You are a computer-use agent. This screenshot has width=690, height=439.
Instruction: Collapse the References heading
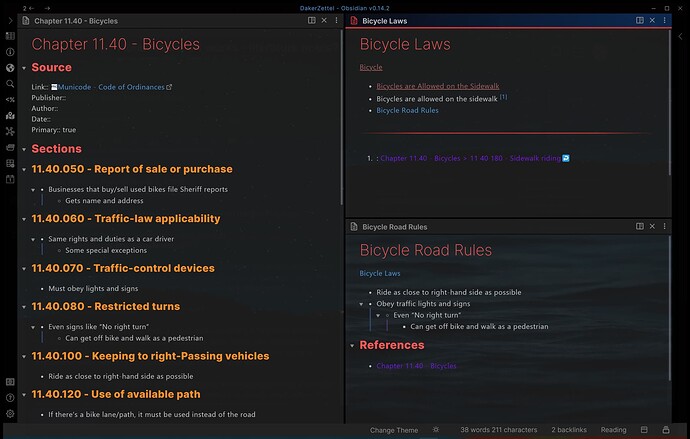tap(352, 346)
